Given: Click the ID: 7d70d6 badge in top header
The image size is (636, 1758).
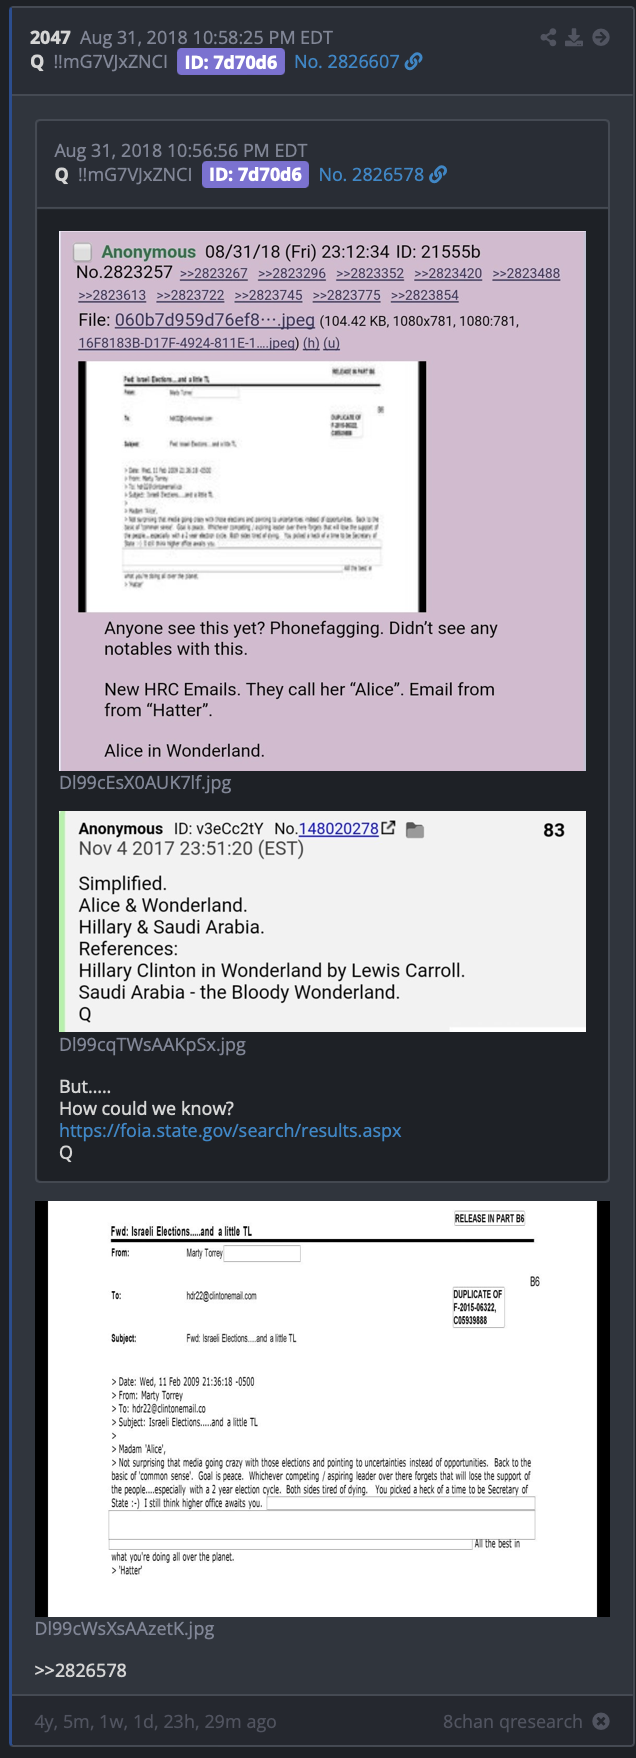Looking at the screenshot, I should [231, 62].
